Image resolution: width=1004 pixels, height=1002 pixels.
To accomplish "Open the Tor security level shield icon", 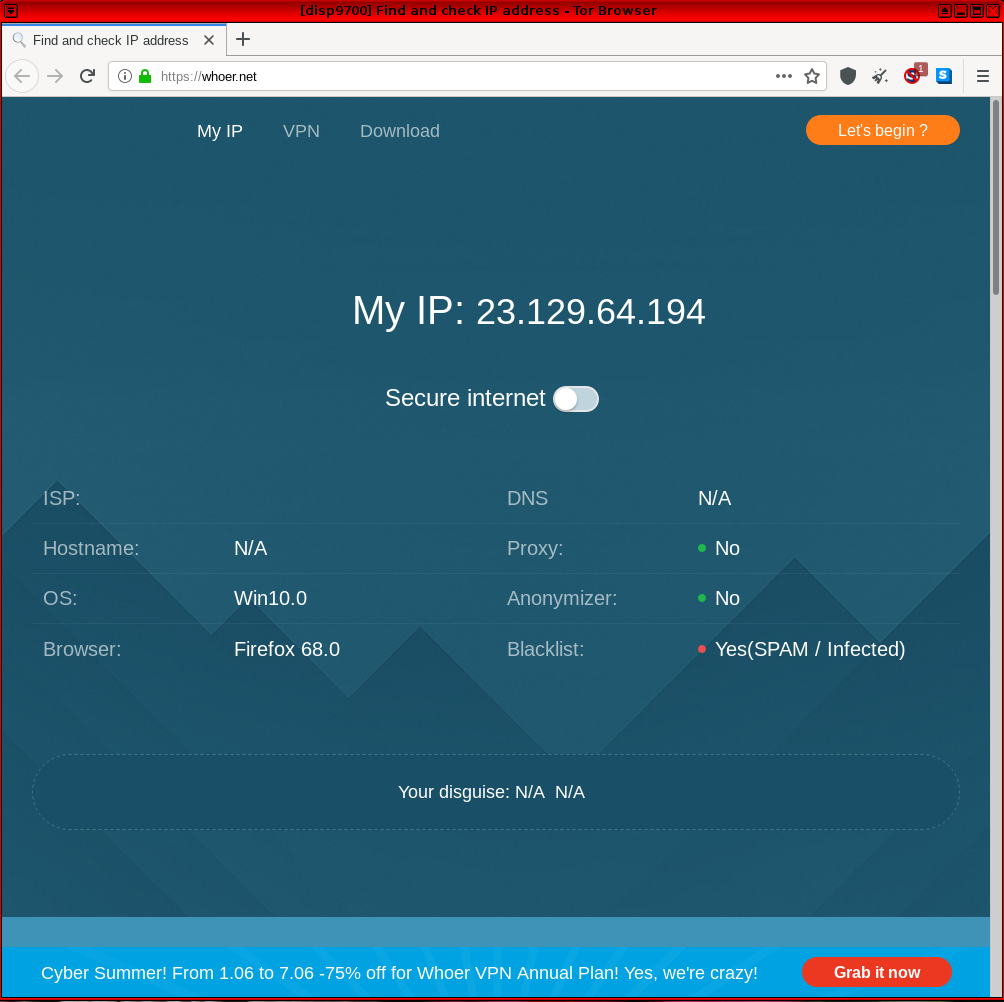I will 848,76.
